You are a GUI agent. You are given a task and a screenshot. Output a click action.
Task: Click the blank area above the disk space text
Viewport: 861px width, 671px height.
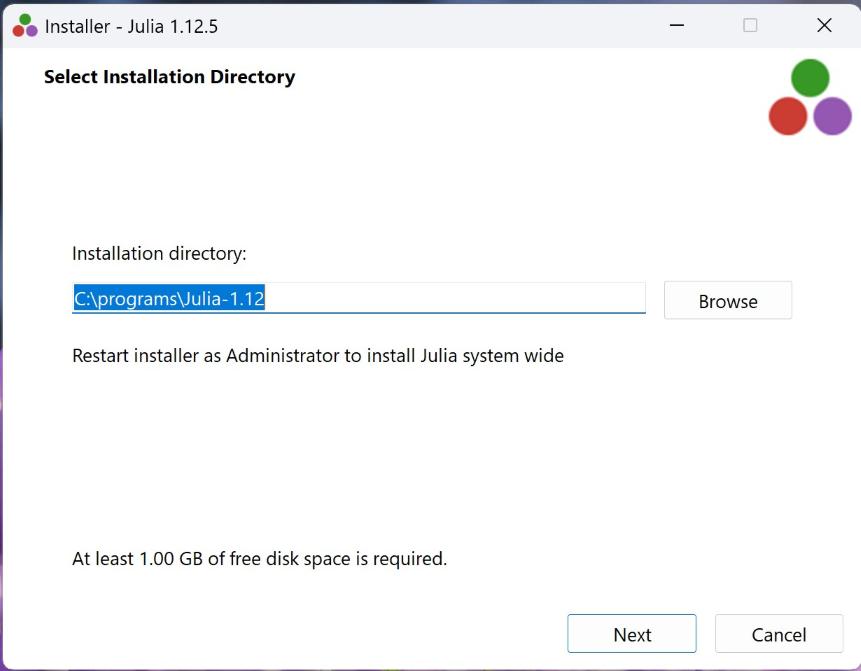pyautogui.click(x=400, y=460)
